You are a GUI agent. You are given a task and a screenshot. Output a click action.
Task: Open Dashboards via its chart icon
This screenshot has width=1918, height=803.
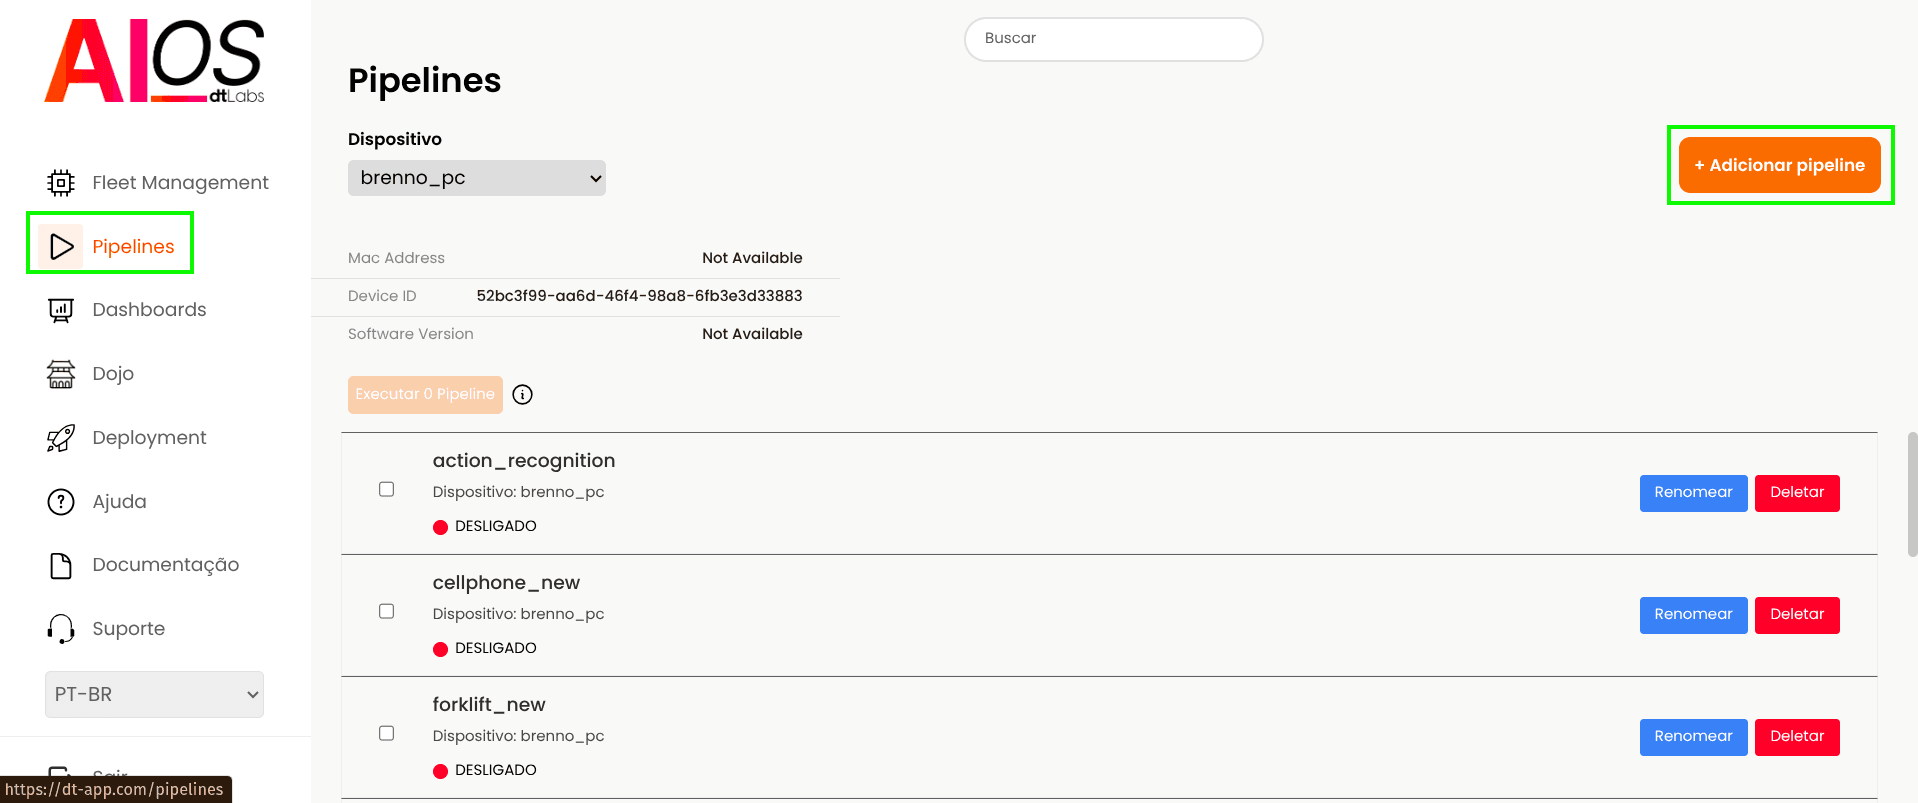(x=61, y=310)
